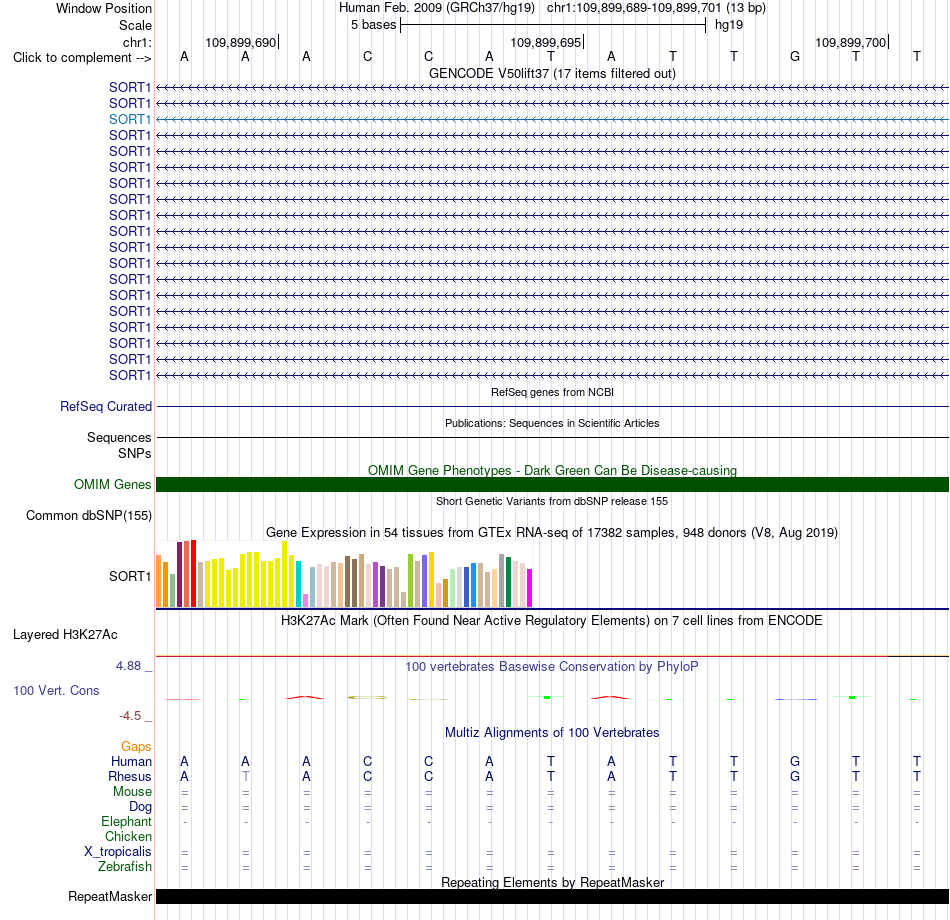Open 'OMIM Gene Phenotypes' green title
Image resolution: width=950 pixels, height=920 pixels.
pyautogui.click(x=552, y=470)
